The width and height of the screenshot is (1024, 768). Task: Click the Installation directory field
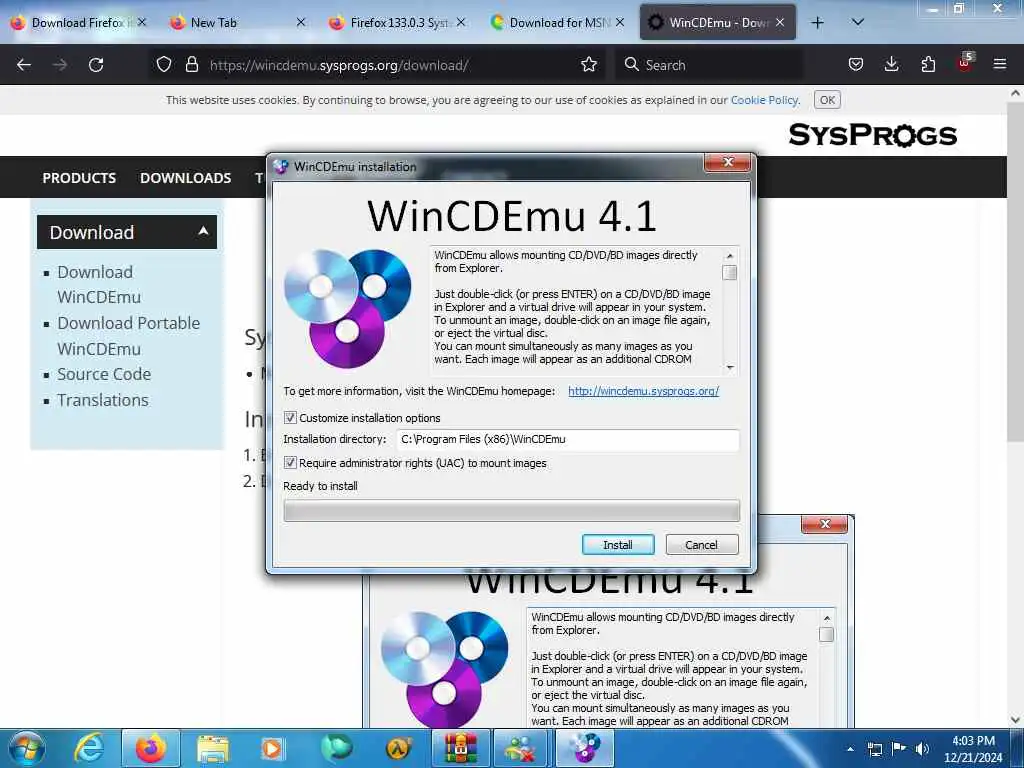[x=568, y=440]
